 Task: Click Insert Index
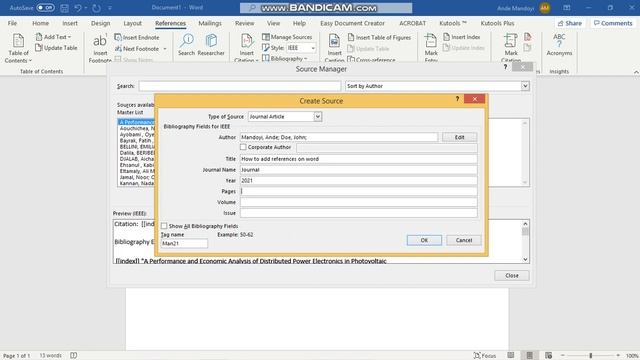[462, 37]
